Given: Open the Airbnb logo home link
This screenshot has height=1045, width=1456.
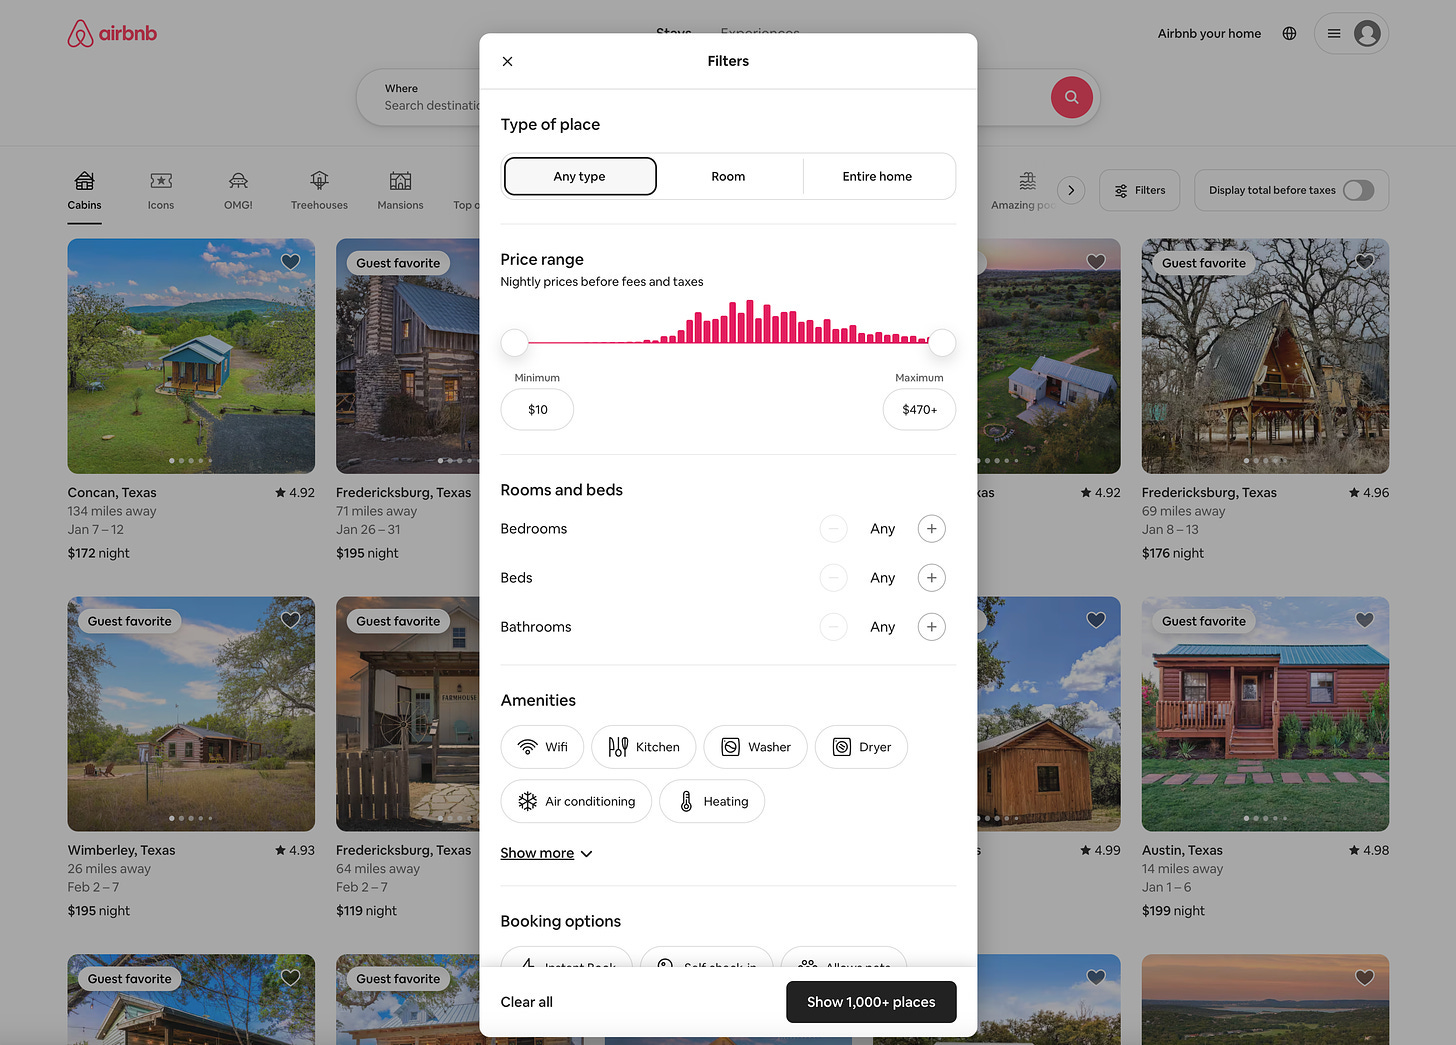Looking at the screenshot, I should click(x=112, y=33).
